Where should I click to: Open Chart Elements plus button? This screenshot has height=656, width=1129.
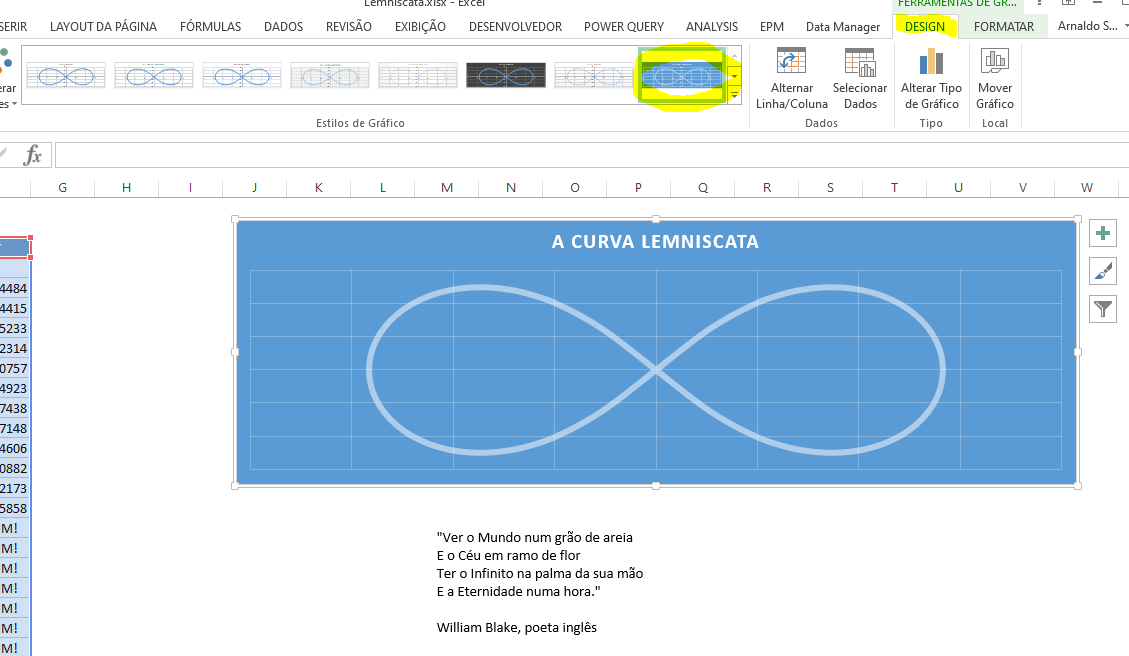[x=1103, y=234]
